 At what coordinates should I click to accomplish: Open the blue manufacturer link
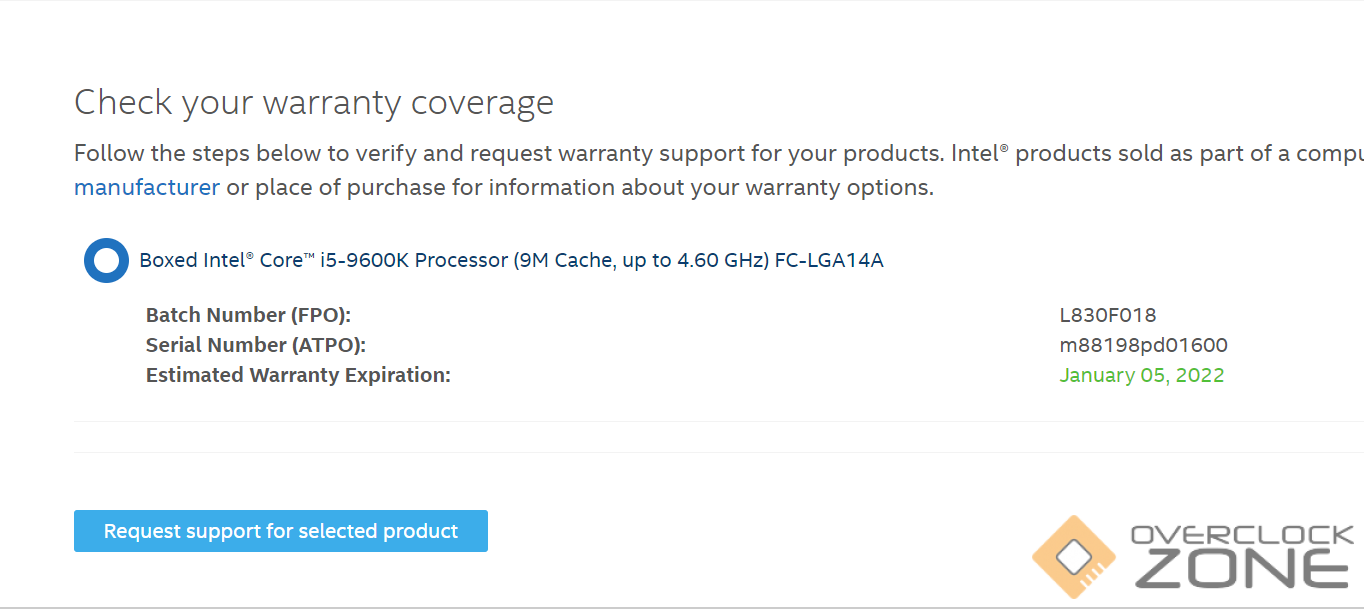pos(147,188)
